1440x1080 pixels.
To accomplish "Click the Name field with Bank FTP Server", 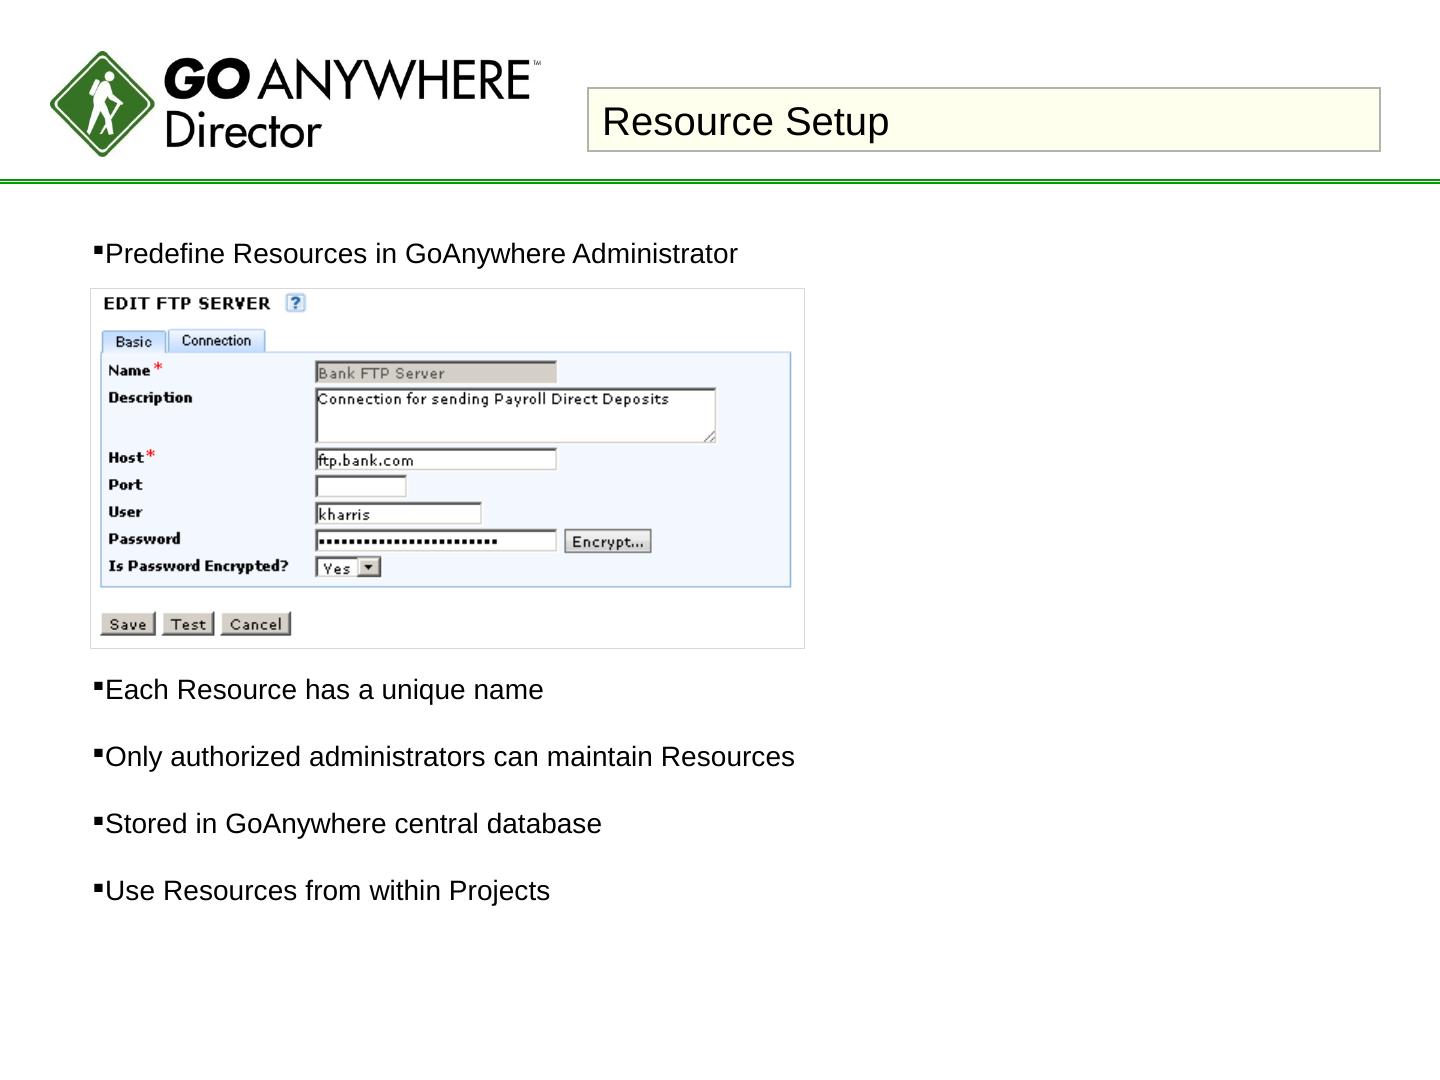I will pyautogui.click(x=435, y=373).
